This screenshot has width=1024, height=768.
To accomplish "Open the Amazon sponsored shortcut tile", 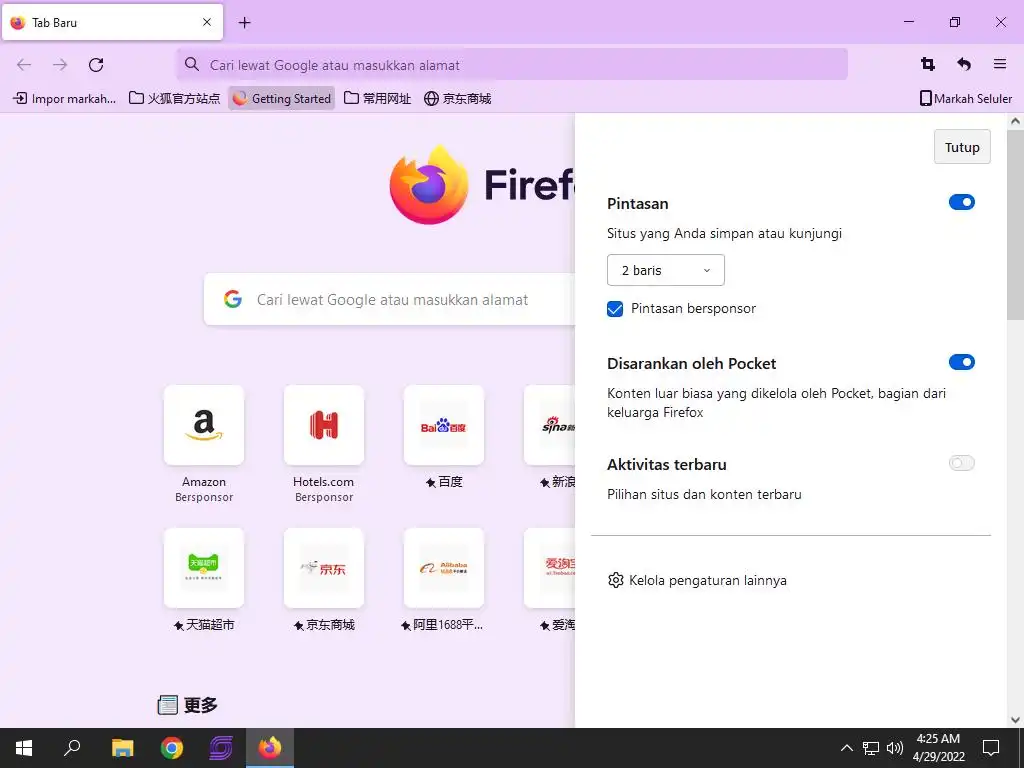I will 204,425.
